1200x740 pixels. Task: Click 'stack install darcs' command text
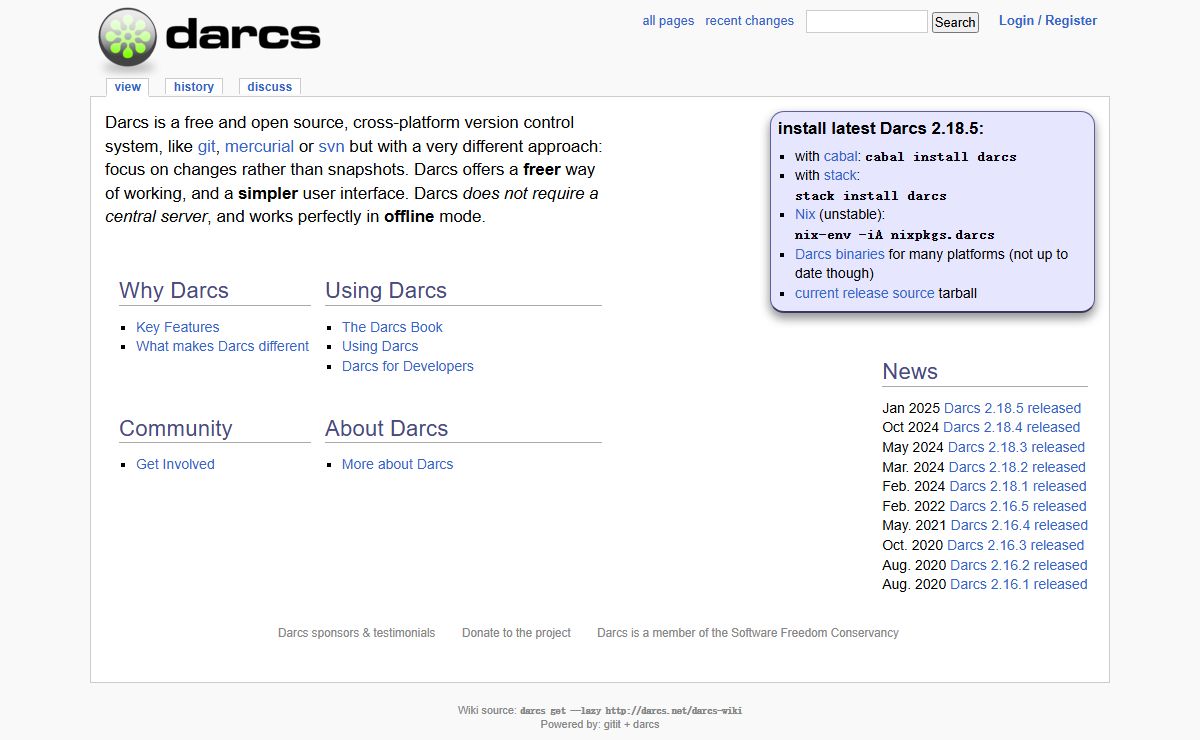[x=871, y=196]
